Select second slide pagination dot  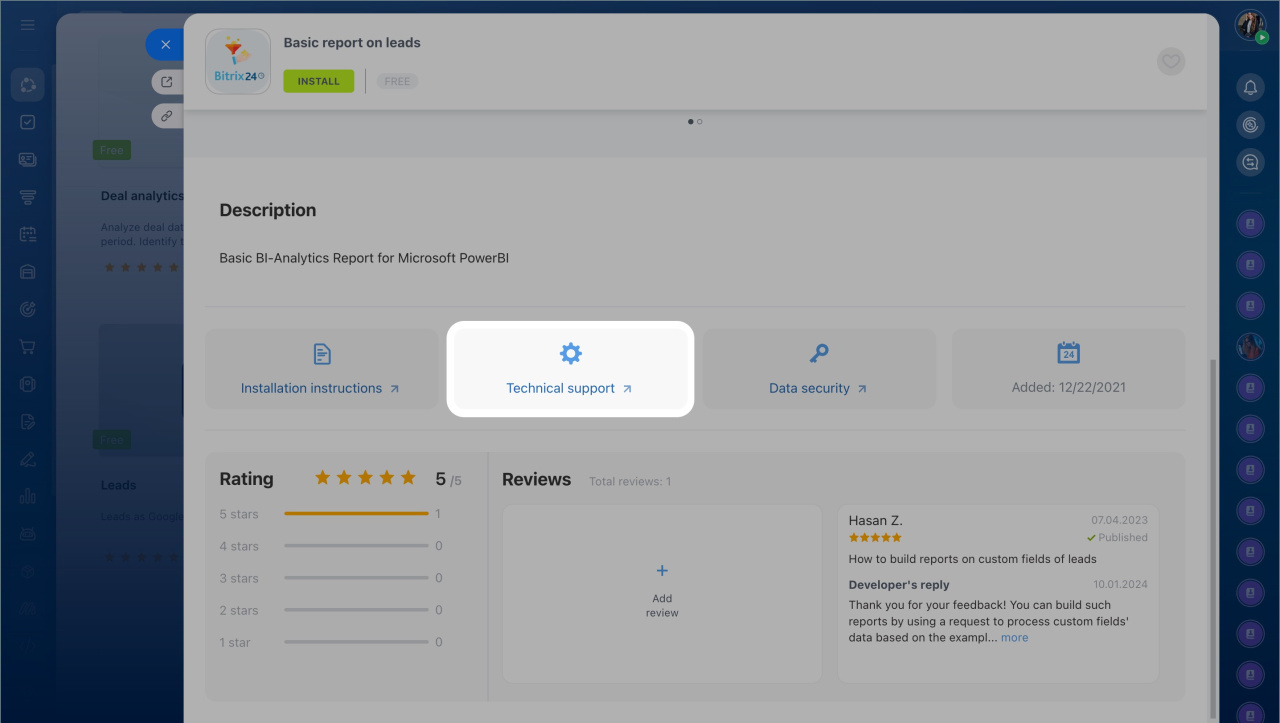(x=700, y=122)
